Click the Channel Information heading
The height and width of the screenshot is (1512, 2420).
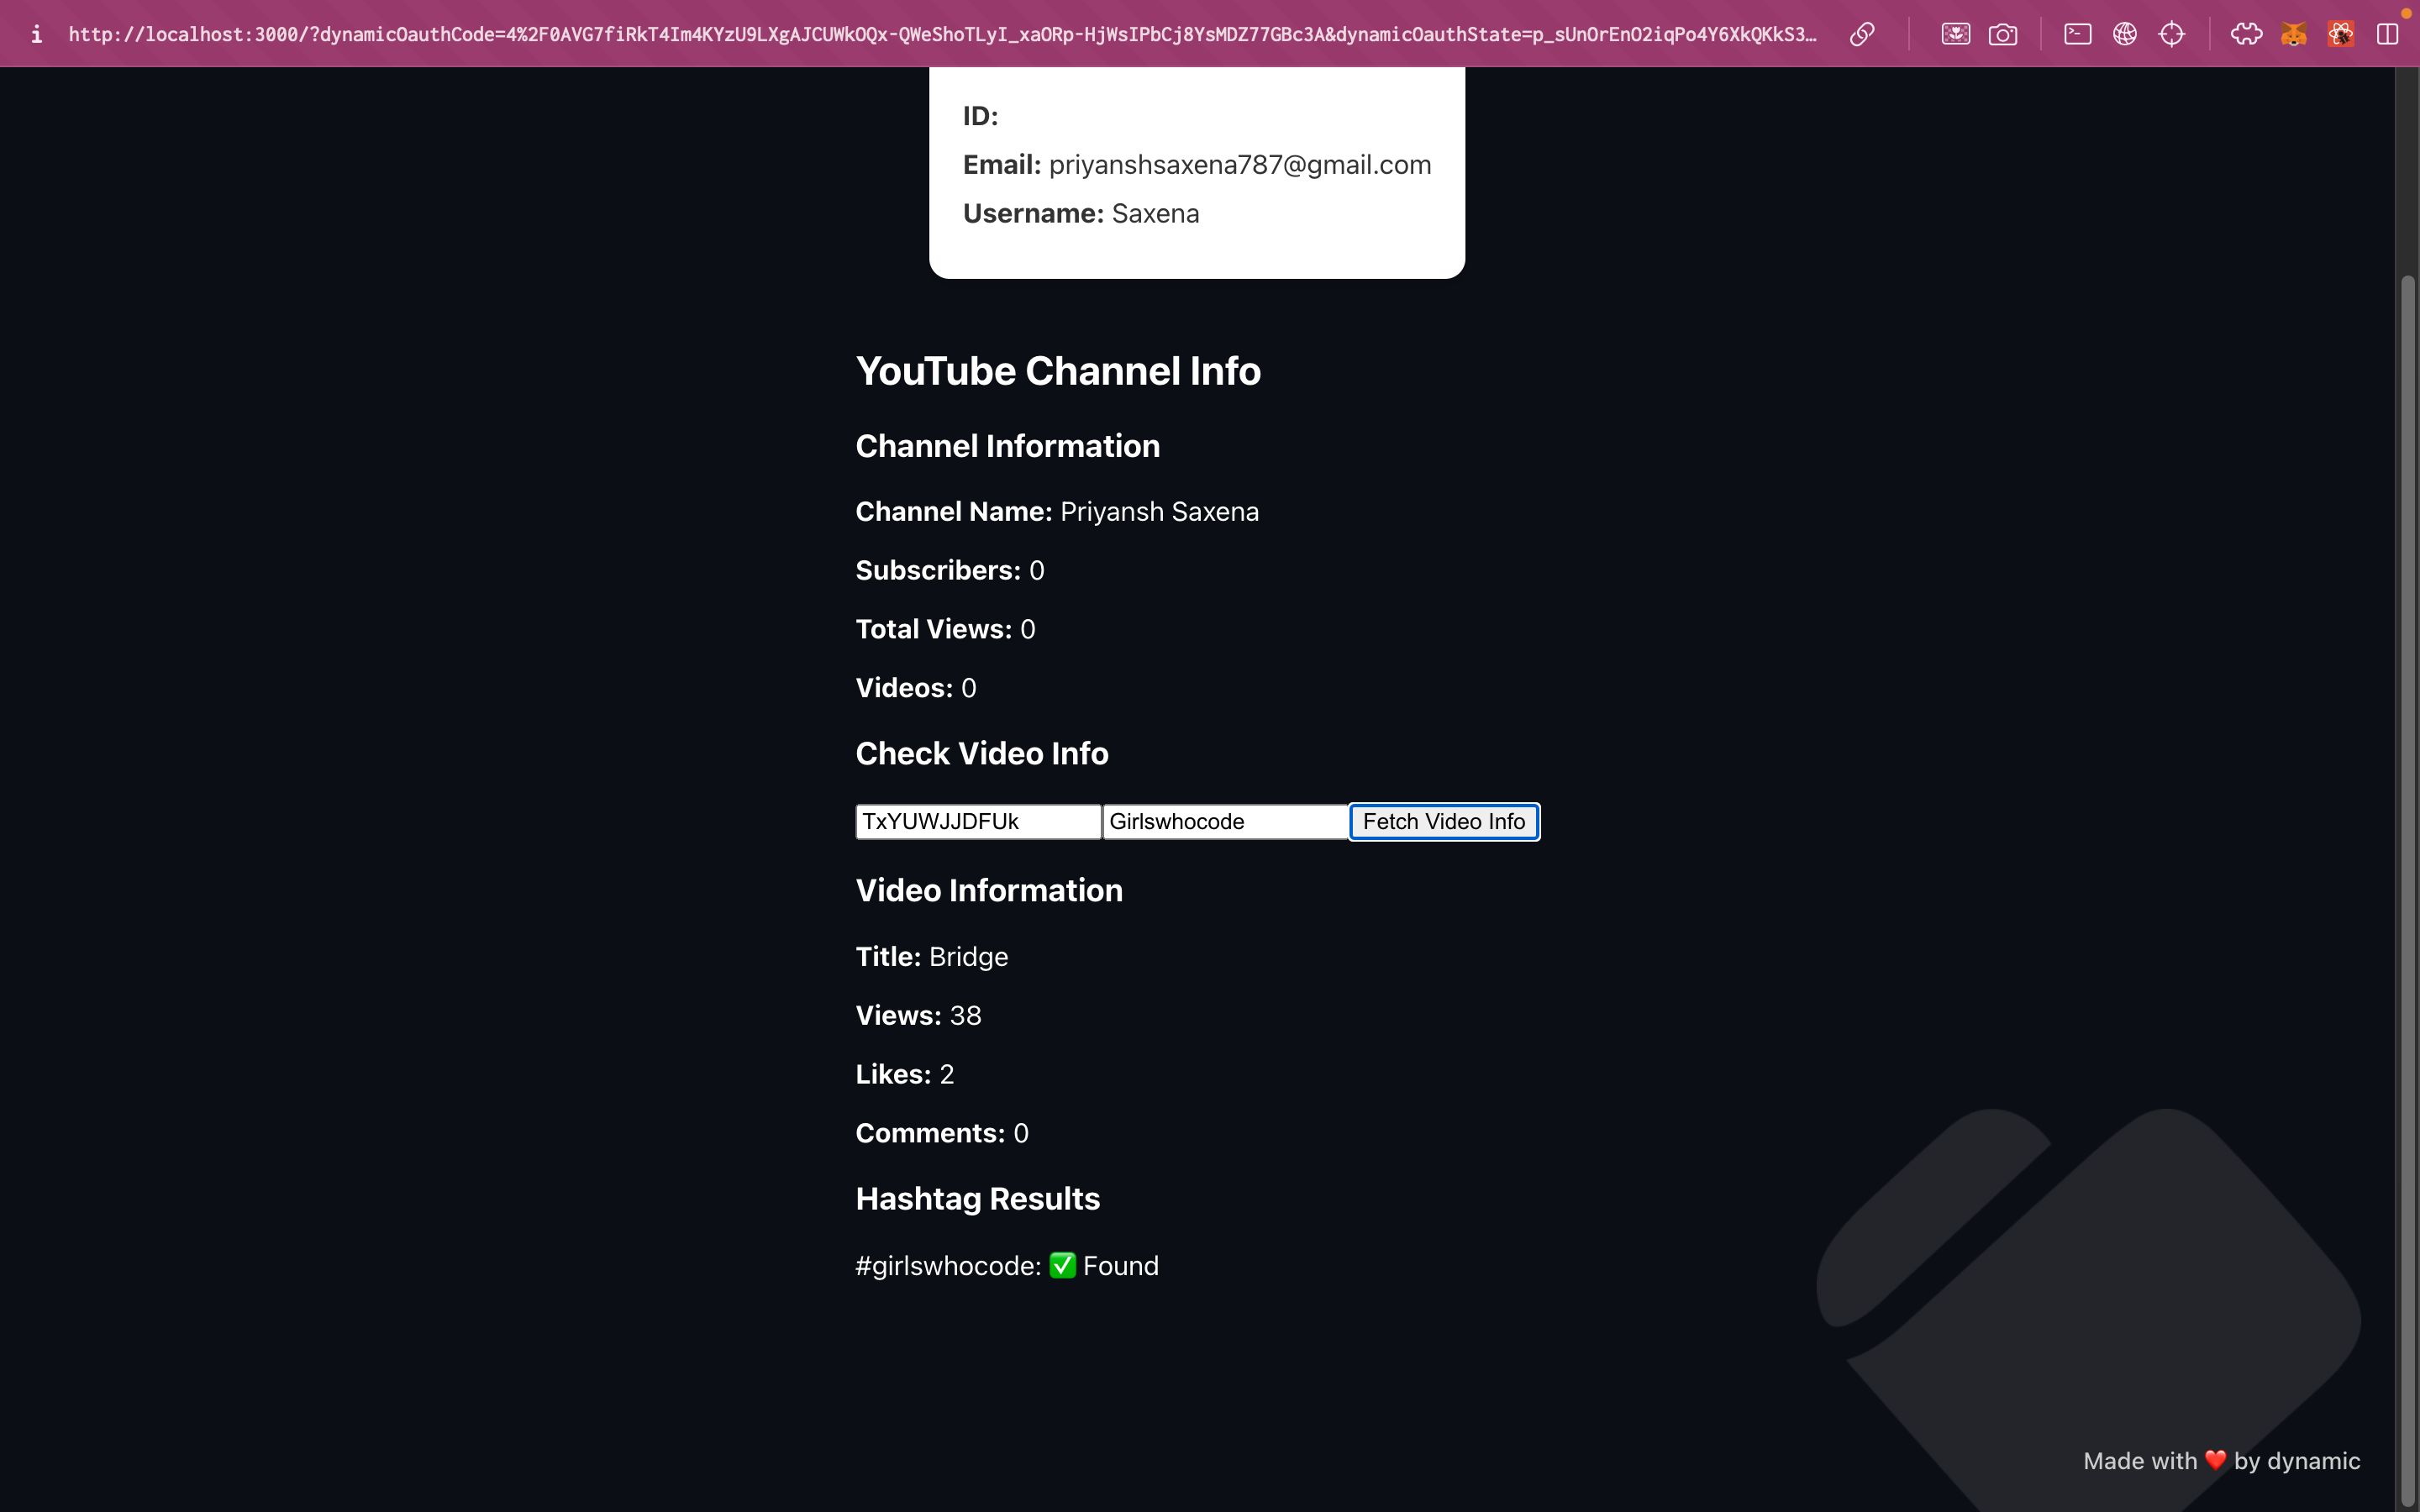(x=1008, y=446)
